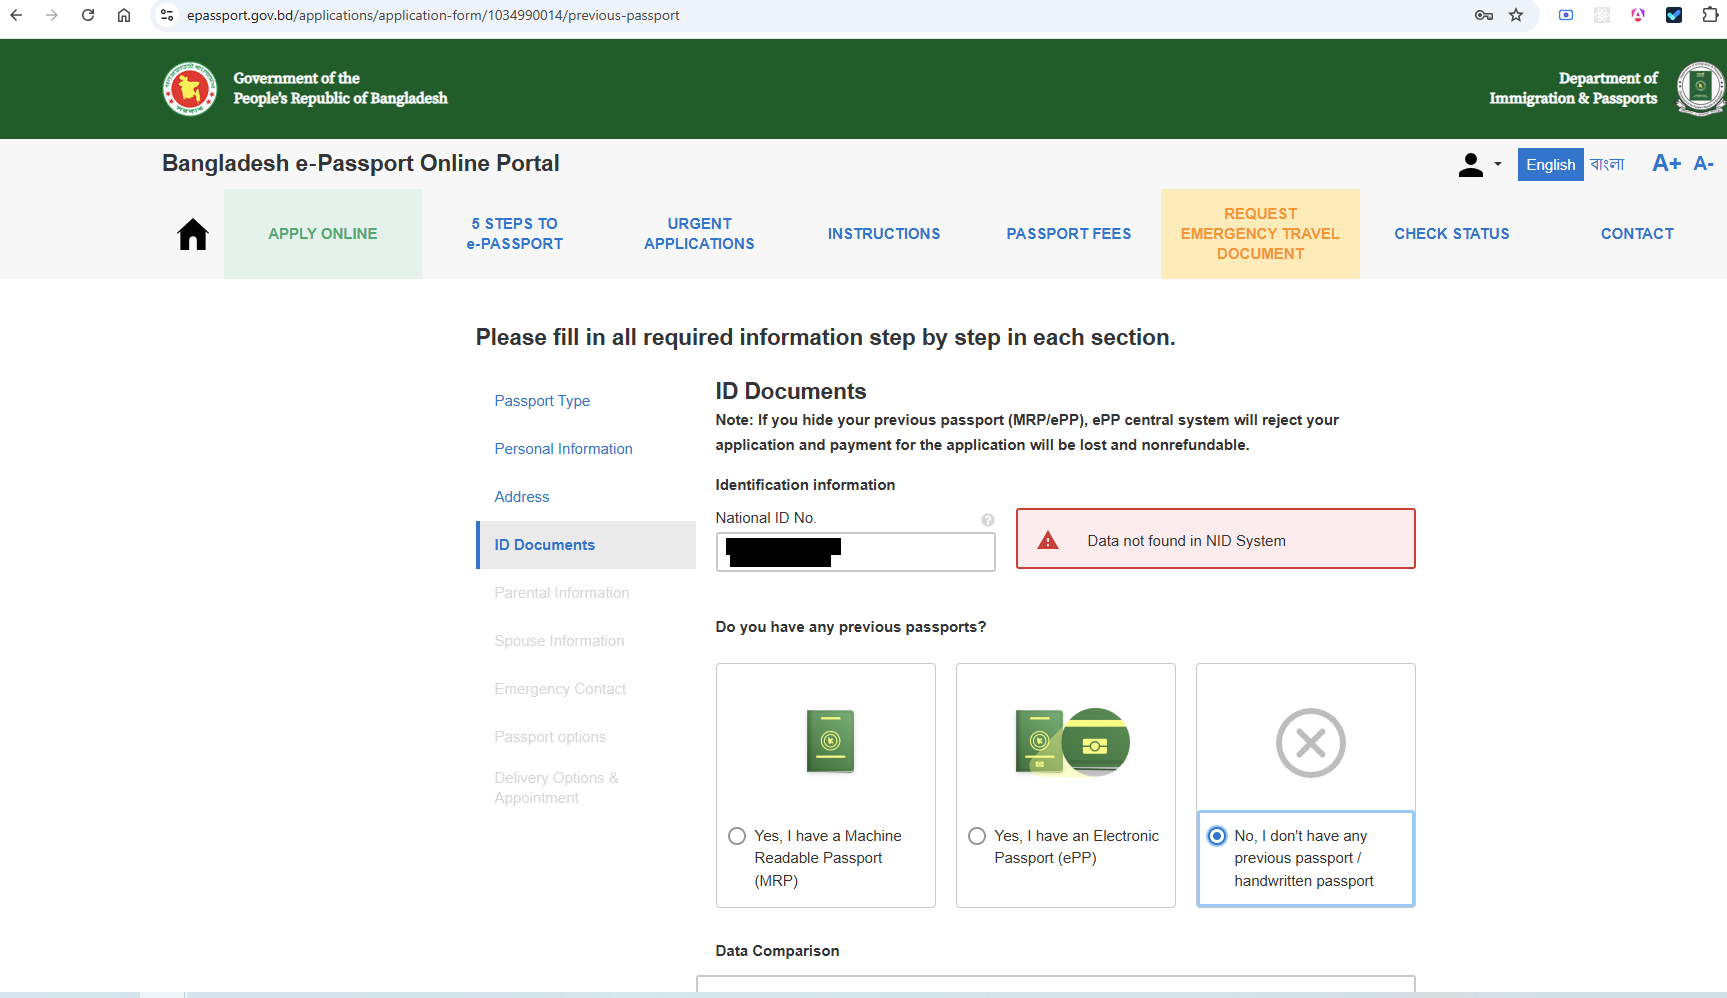Go to the Passport Type step

542,401
